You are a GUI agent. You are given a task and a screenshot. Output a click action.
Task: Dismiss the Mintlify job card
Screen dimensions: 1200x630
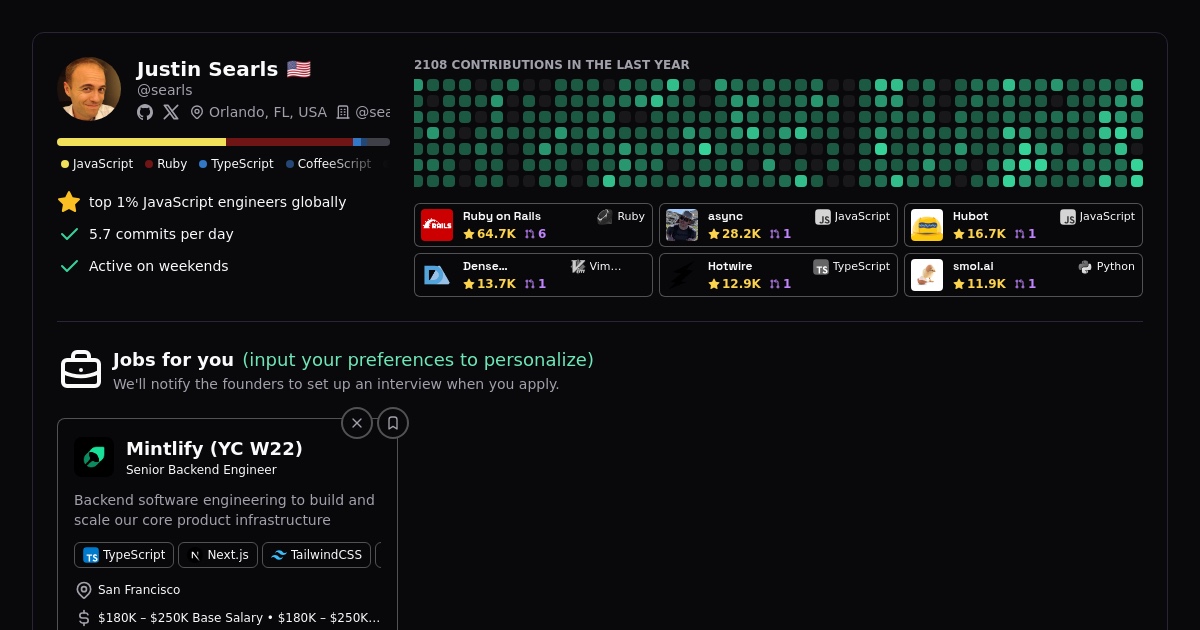coord(357,423)
